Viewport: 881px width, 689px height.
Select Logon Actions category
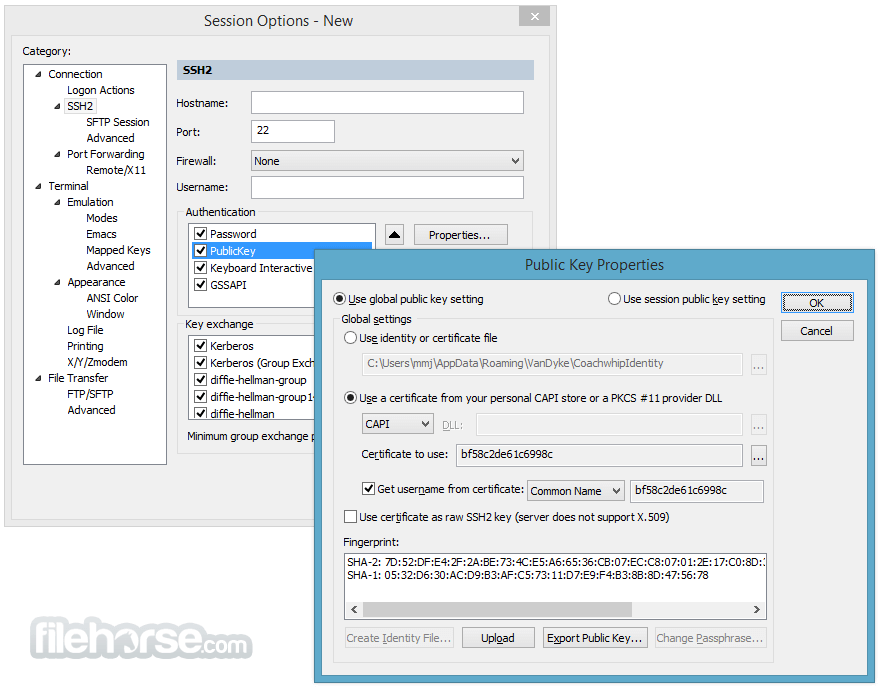101,90
